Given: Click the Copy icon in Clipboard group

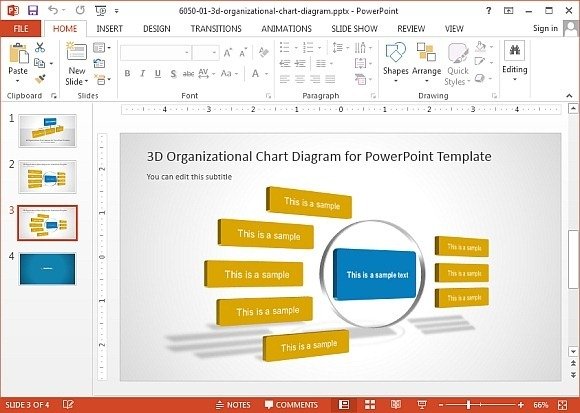Looking at the screenshot, I should (40, 63).
